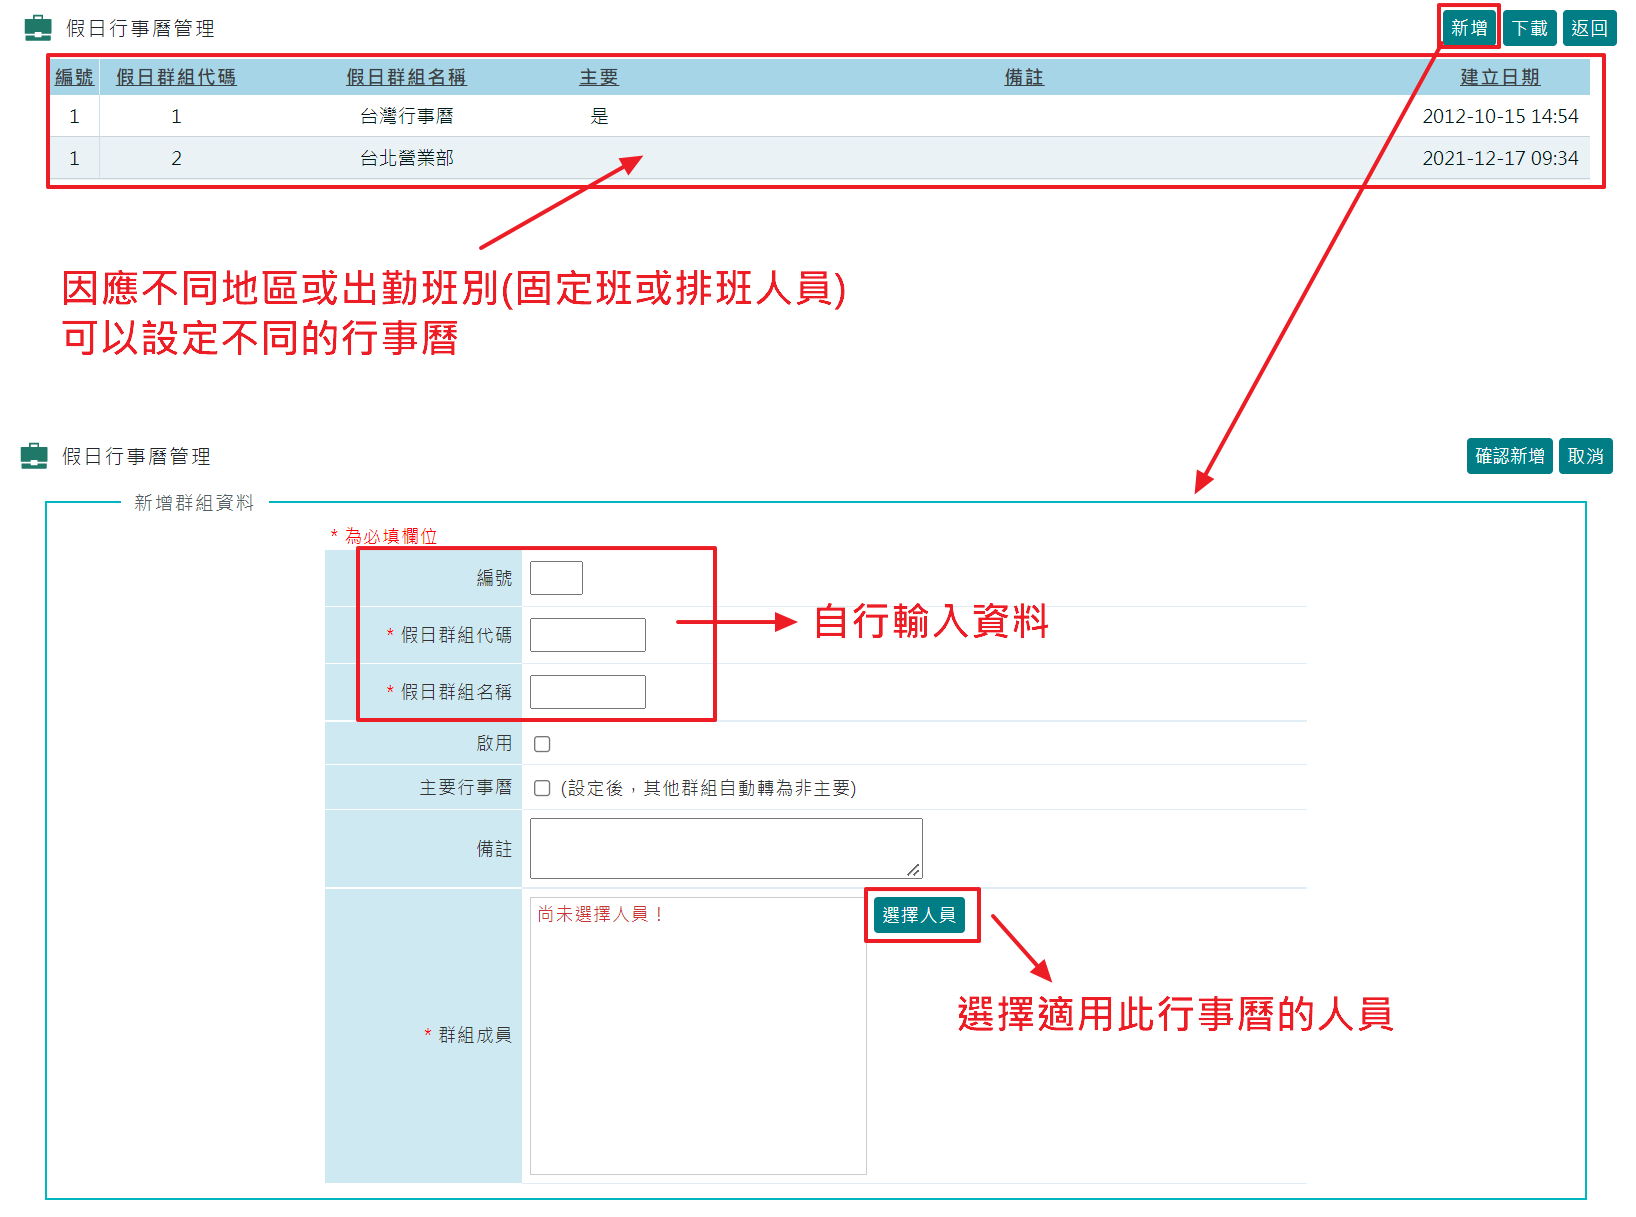Image resolution: width=1636 pixels, height=1217 pixels.
Task: Sort the list by 主要 column
Action: [599, 76]
